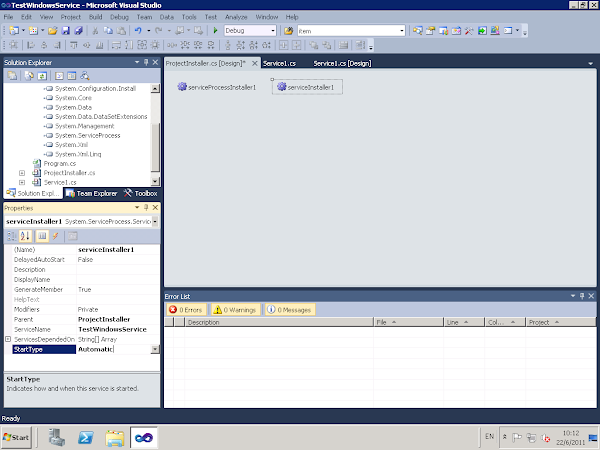Refresh the Solution Explorer tree

point(42,76)
